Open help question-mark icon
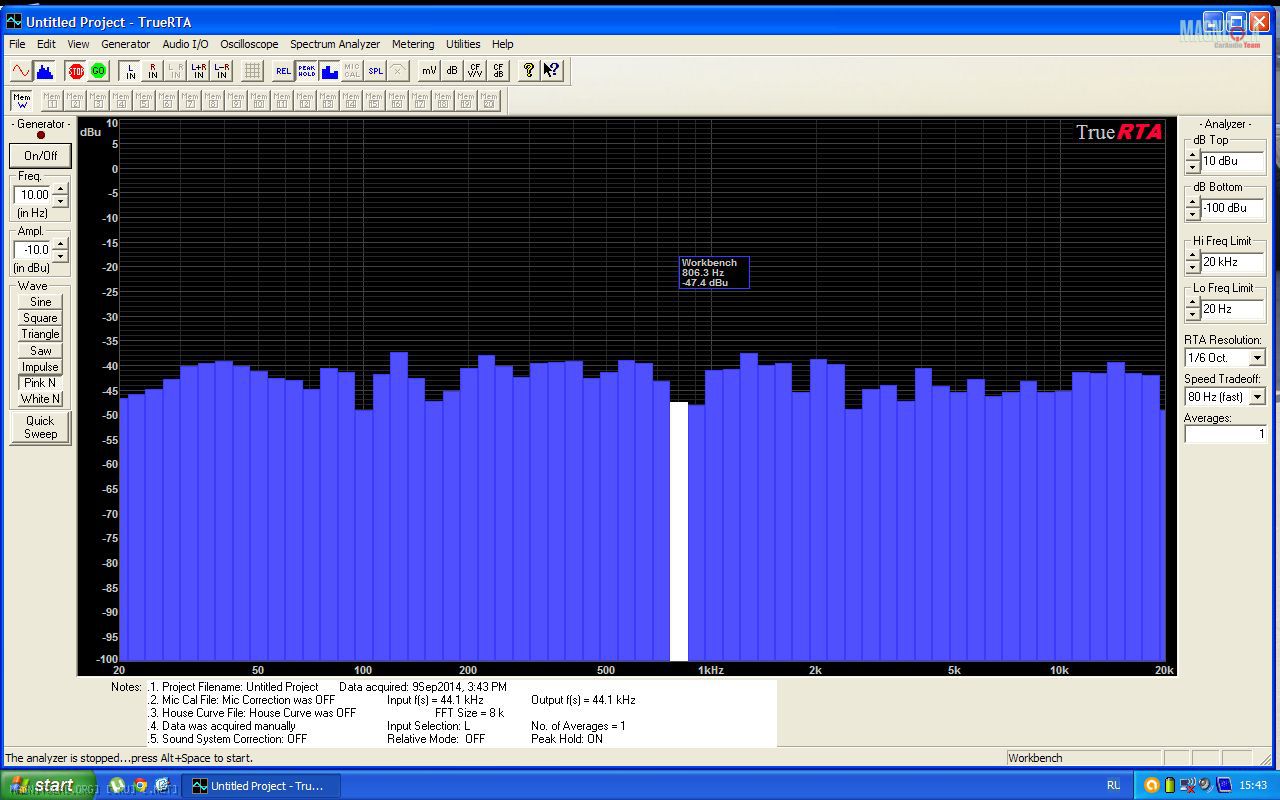Viewport: 1280px width, 800px height. tap(529, 70)
